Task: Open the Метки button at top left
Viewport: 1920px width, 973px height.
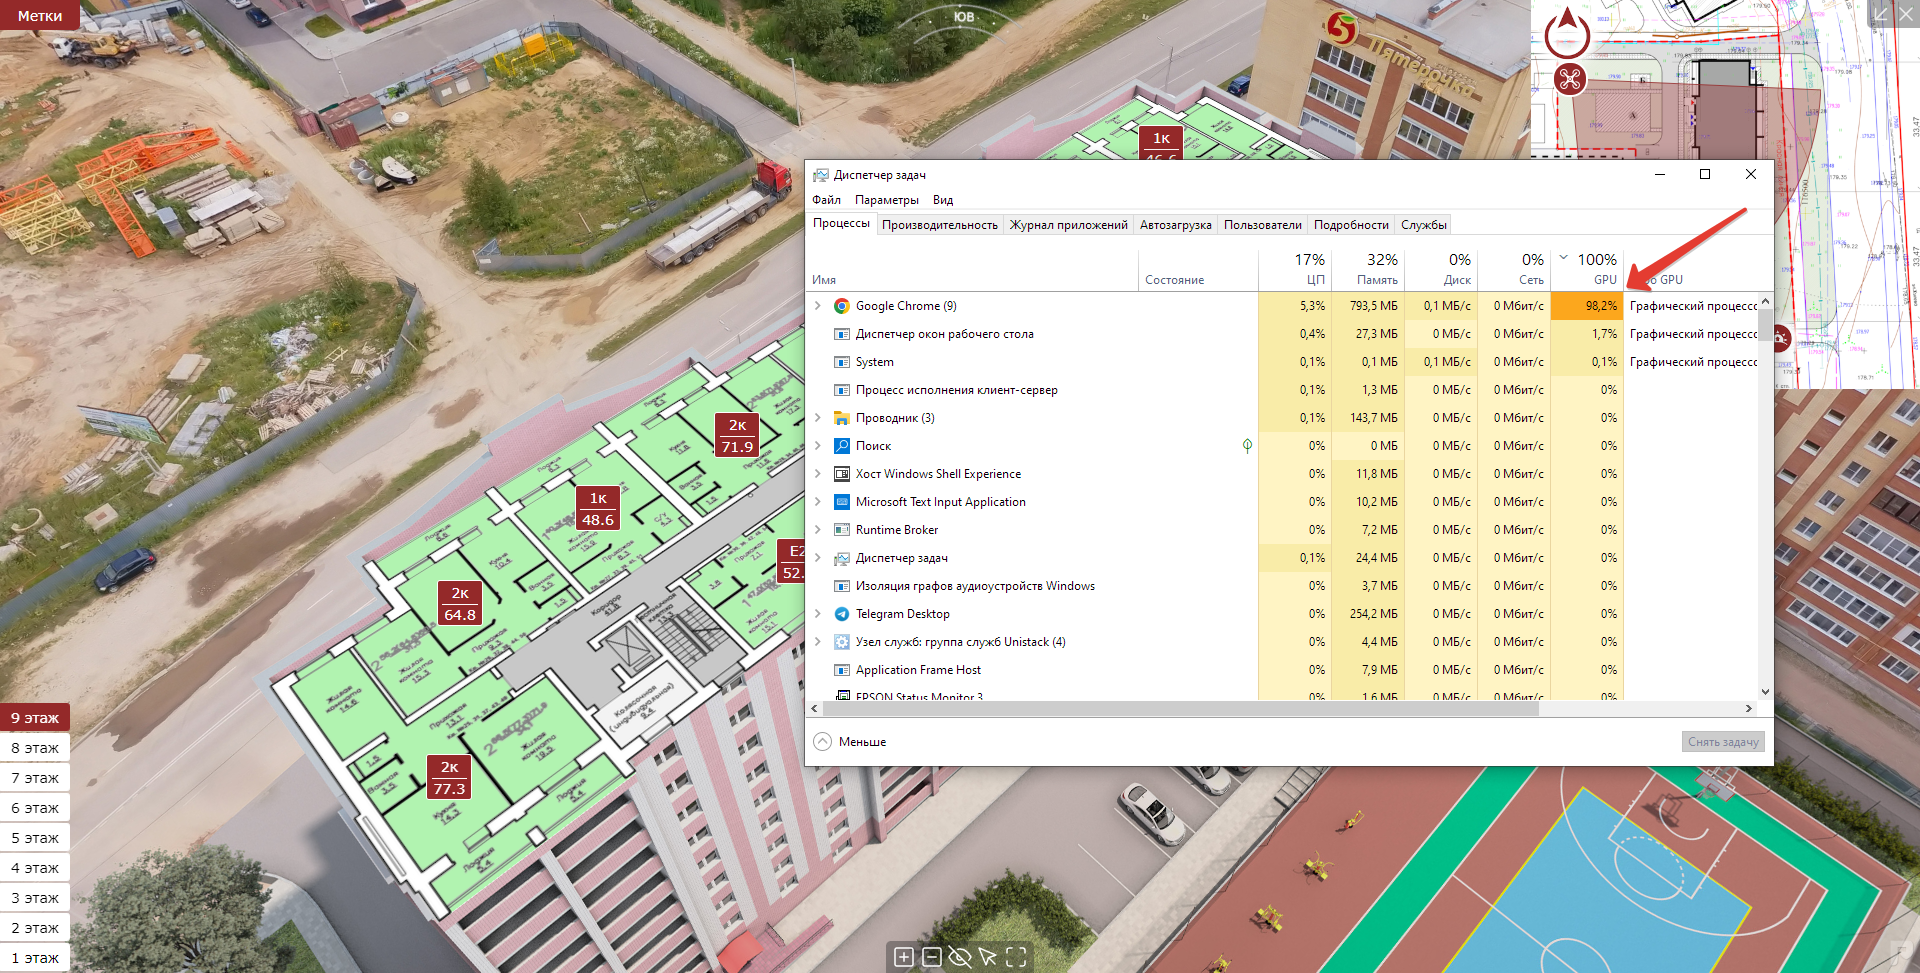Action: click(x=40, y=15)
